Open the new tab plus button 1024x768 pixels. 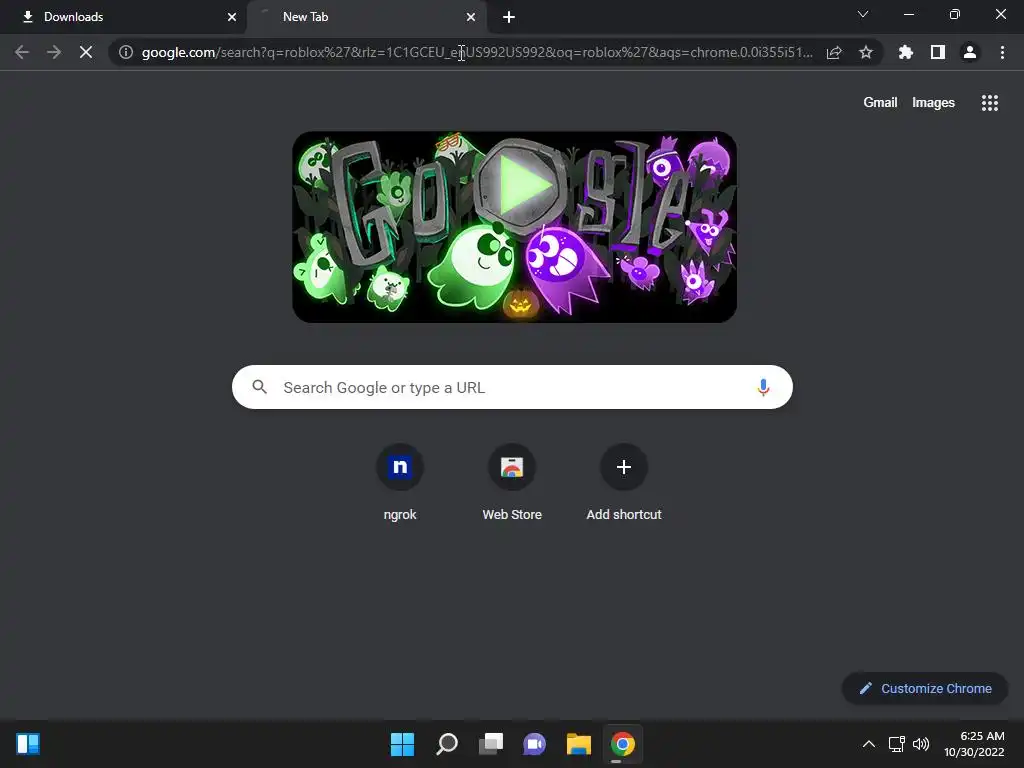(x=509, y=18)
